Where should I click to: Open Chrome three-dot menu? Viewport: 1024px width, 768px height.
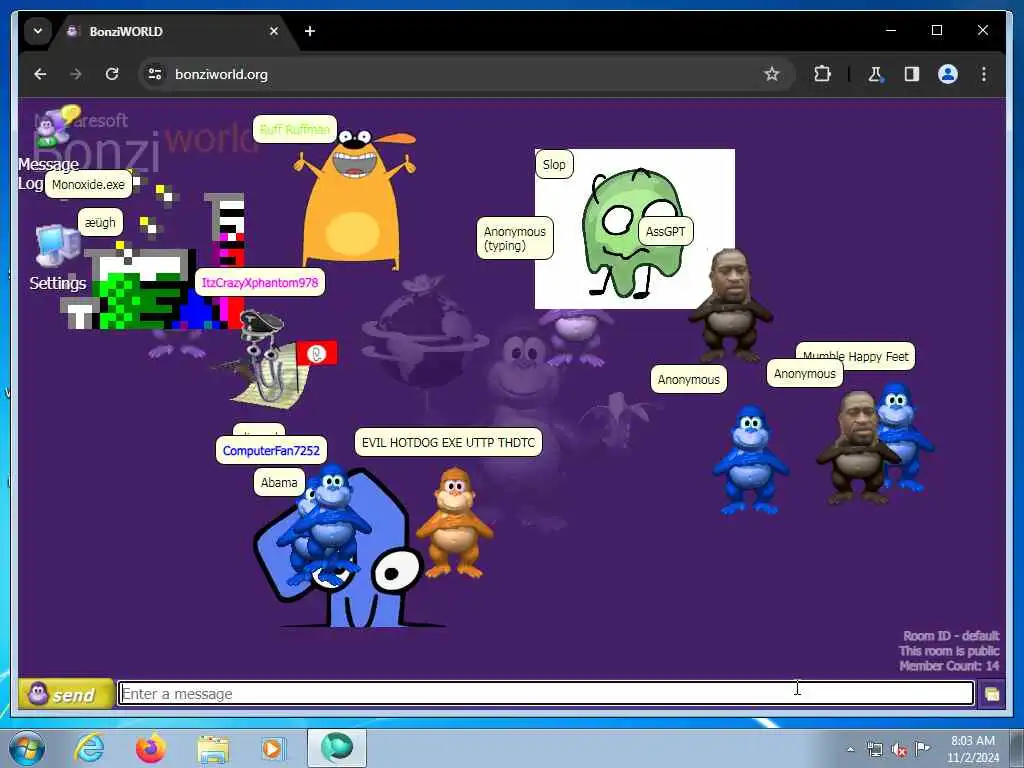[984, 74]
